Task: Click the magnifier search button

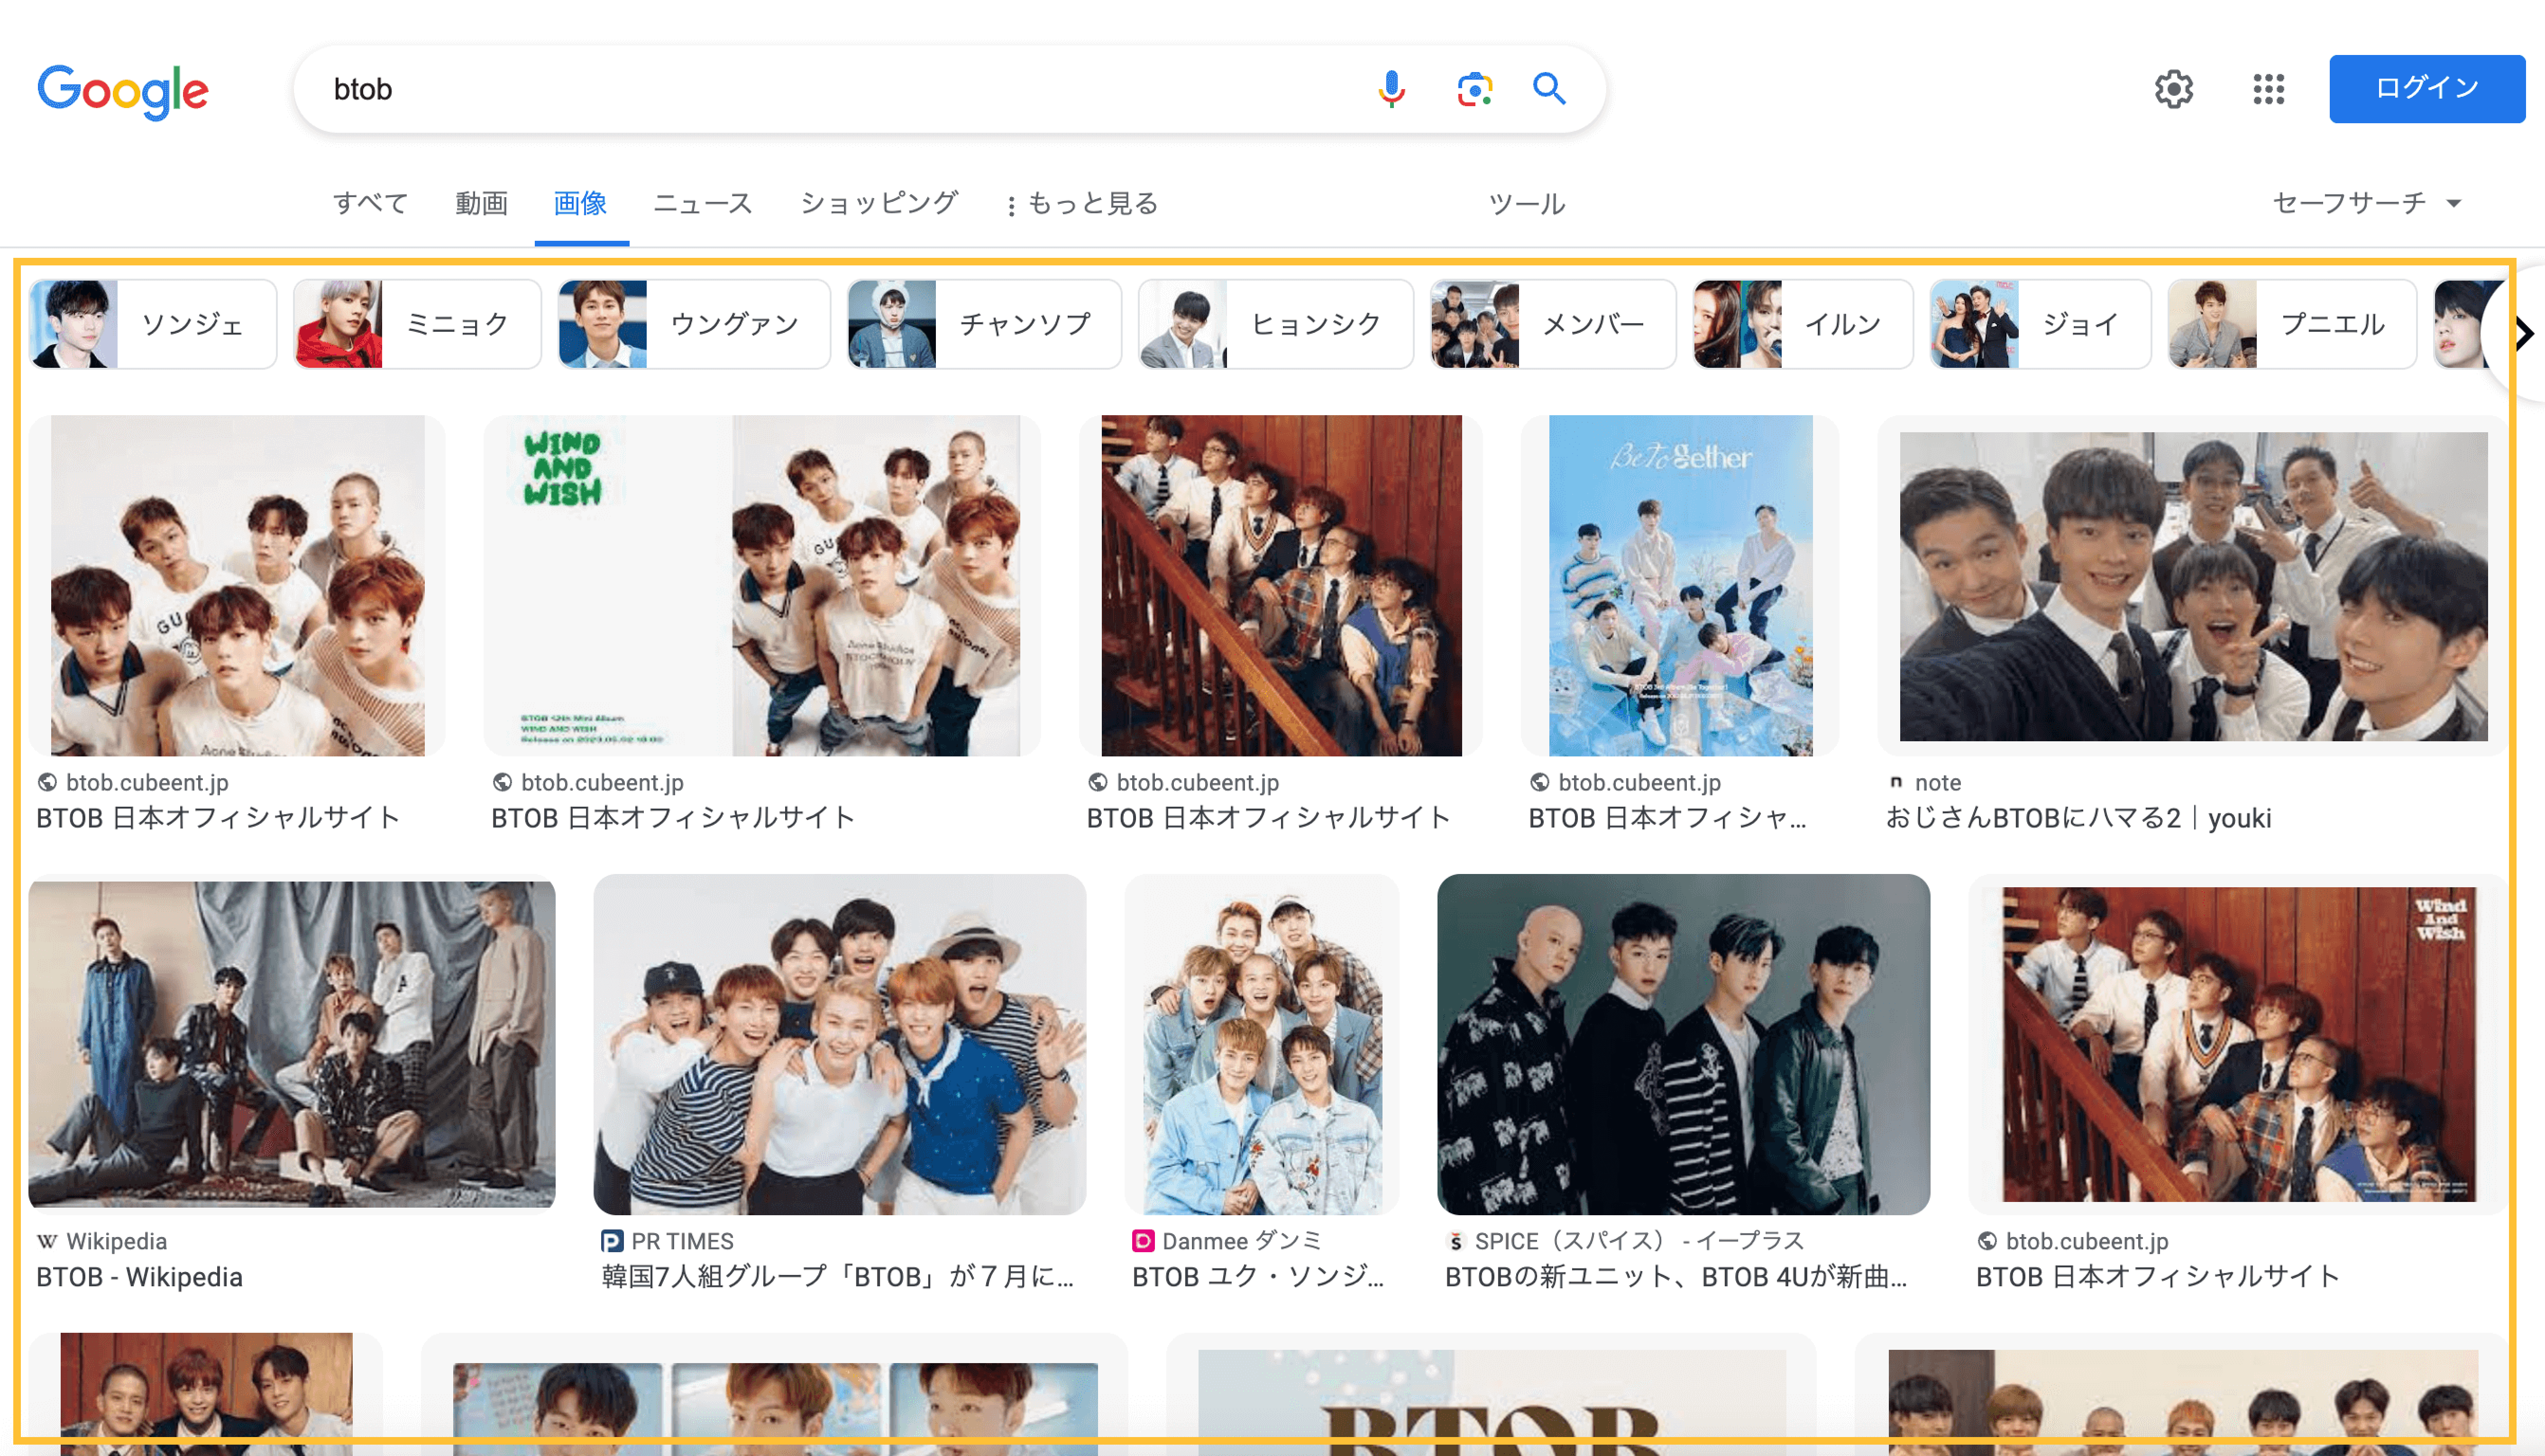Action: click(x=1549, y=89)
